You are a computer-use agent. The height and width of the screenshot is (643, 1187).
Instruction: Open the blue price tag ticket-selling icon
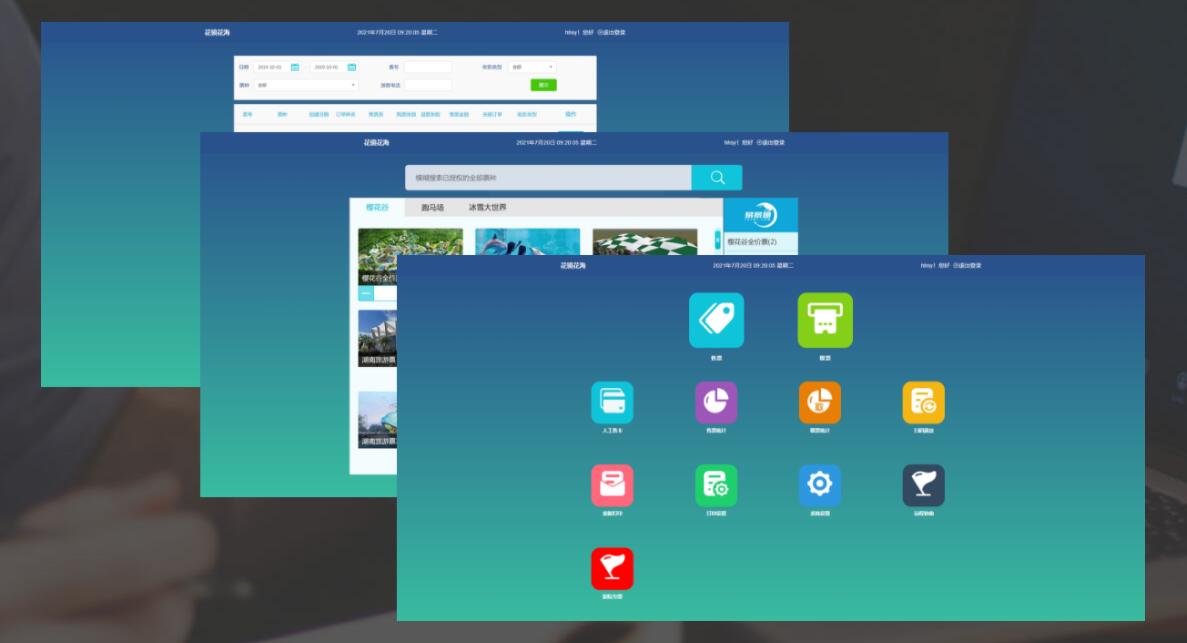716,320
